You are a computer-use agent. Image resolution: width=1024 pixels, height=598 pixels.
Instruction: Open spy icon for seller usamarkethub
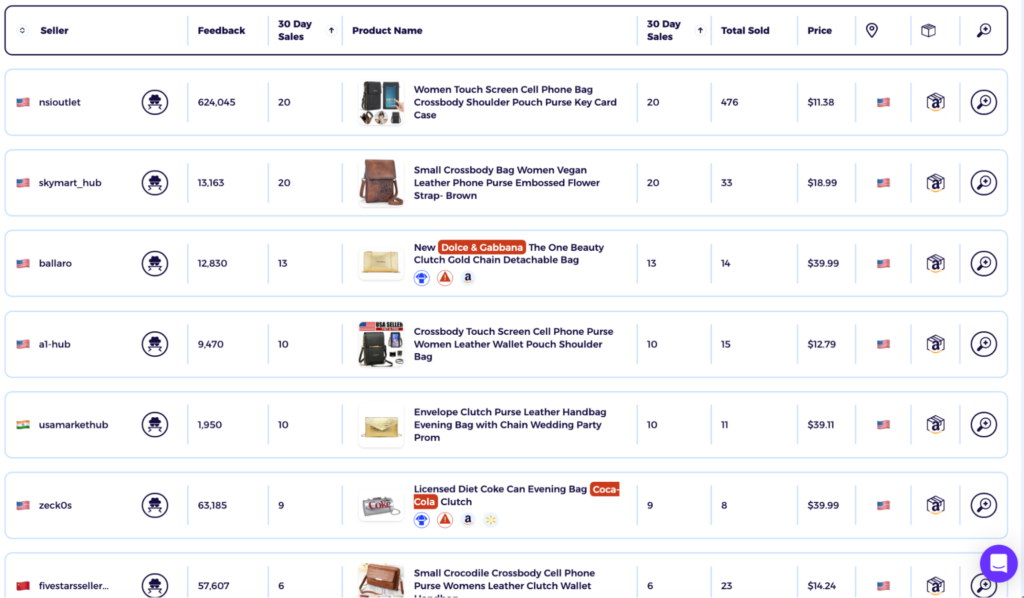tap(155, 424)
